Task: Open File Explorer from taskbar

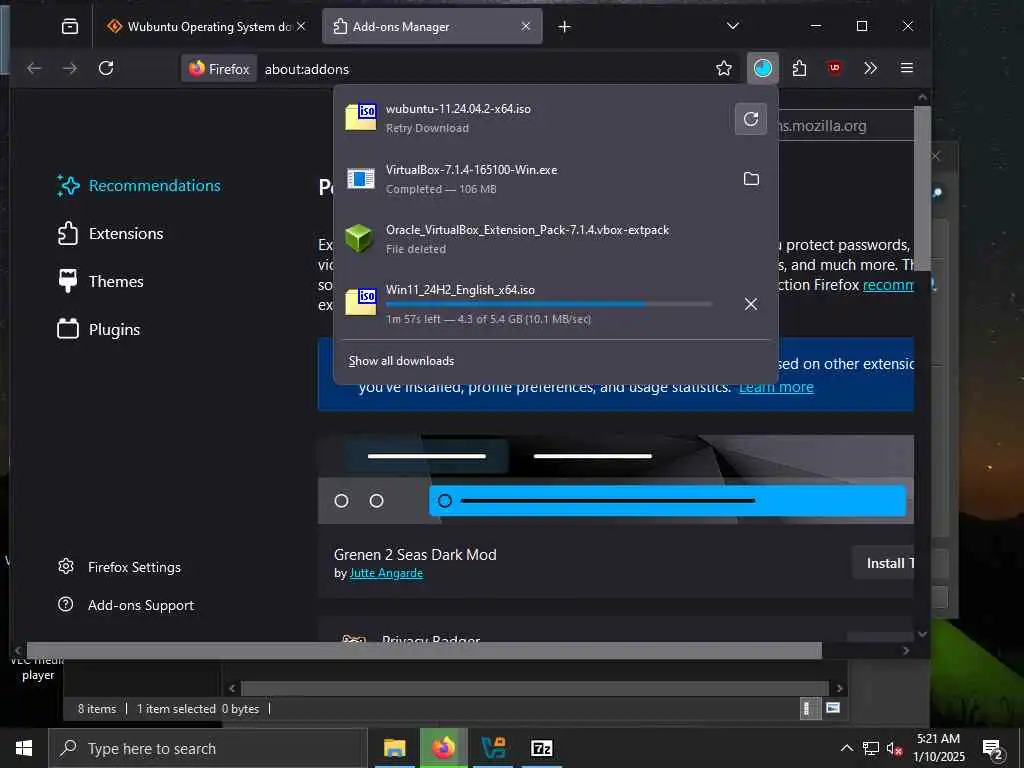Action: tap(394, 748)
